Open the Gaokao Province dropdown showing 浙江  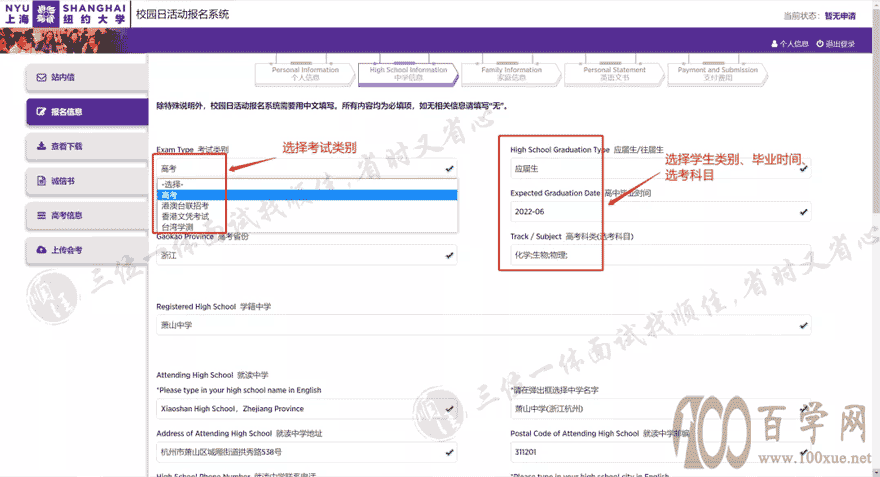(x=306, y=255)
